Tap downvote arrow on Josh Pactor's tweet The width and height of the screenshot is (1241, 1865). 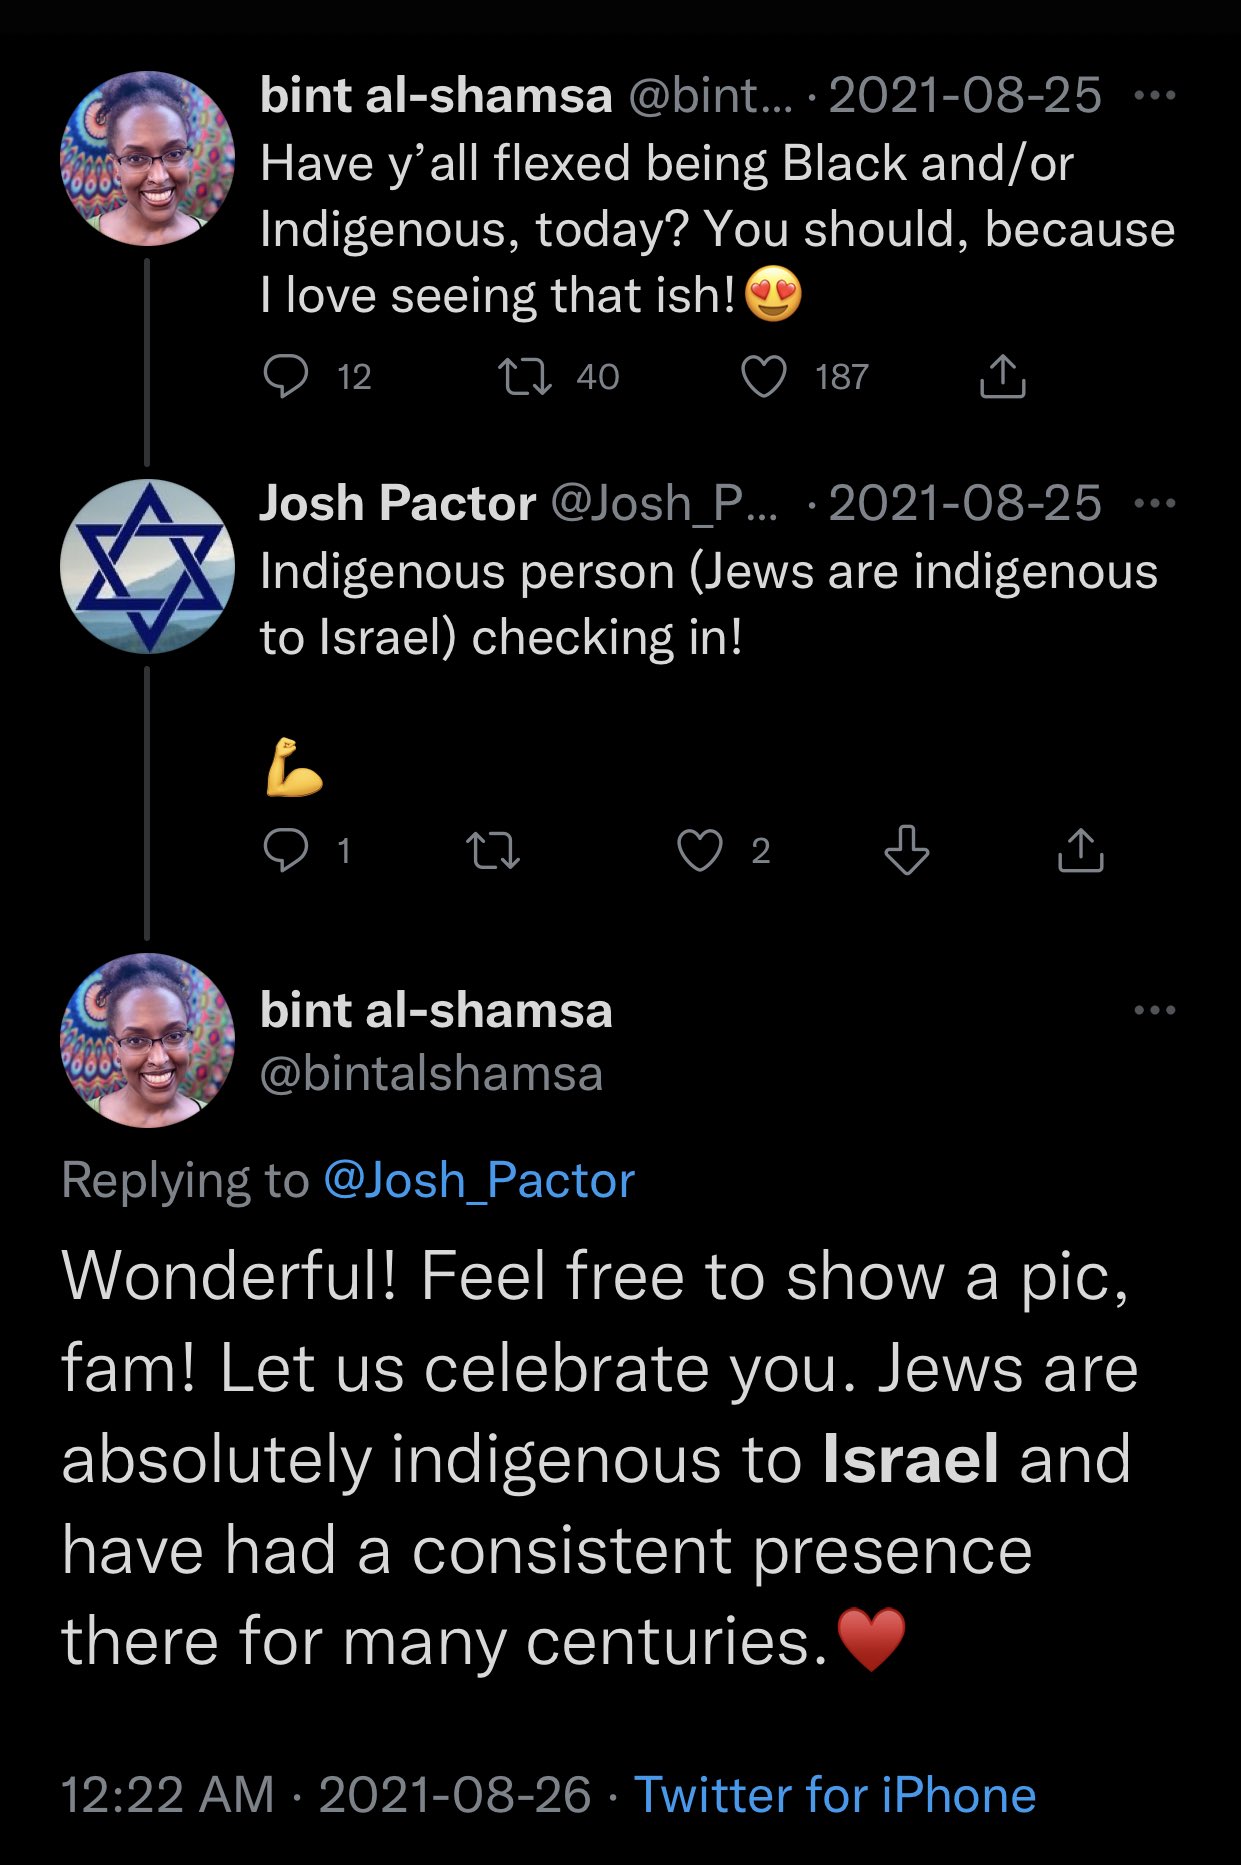pyautogui.click(x=907, y=851)
